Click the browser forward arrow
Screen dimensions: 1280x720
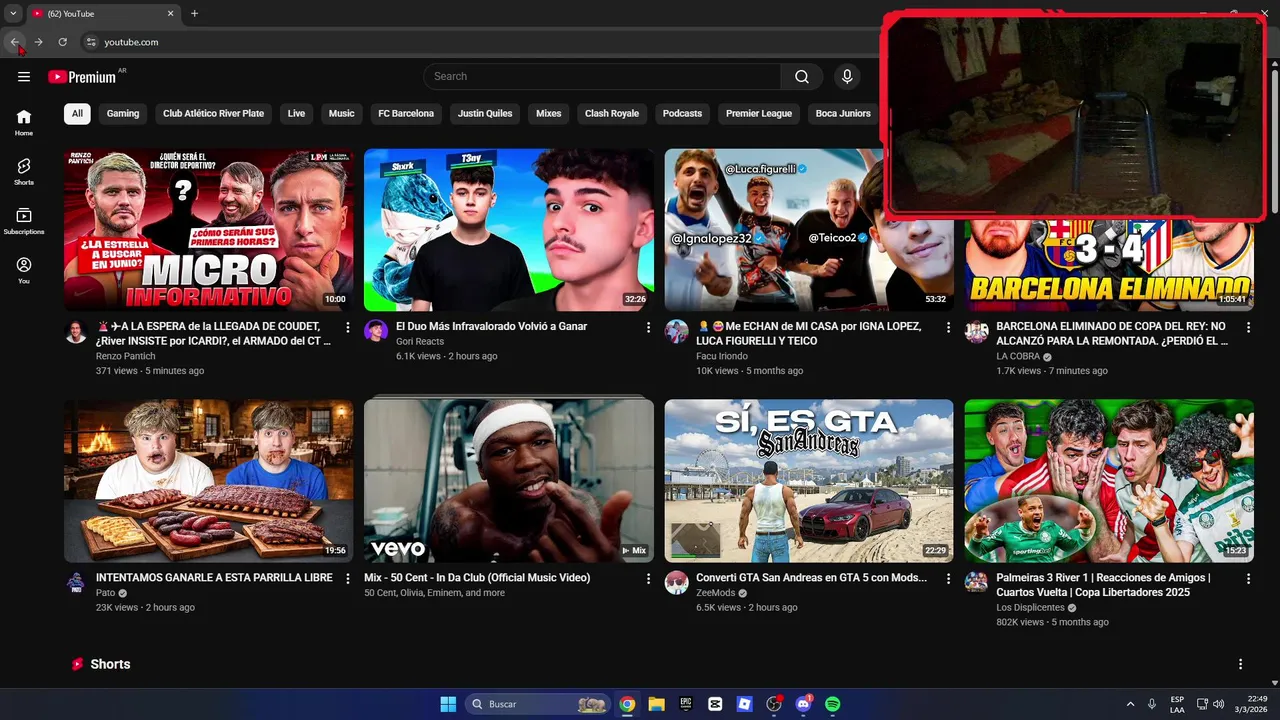point(39,42)
